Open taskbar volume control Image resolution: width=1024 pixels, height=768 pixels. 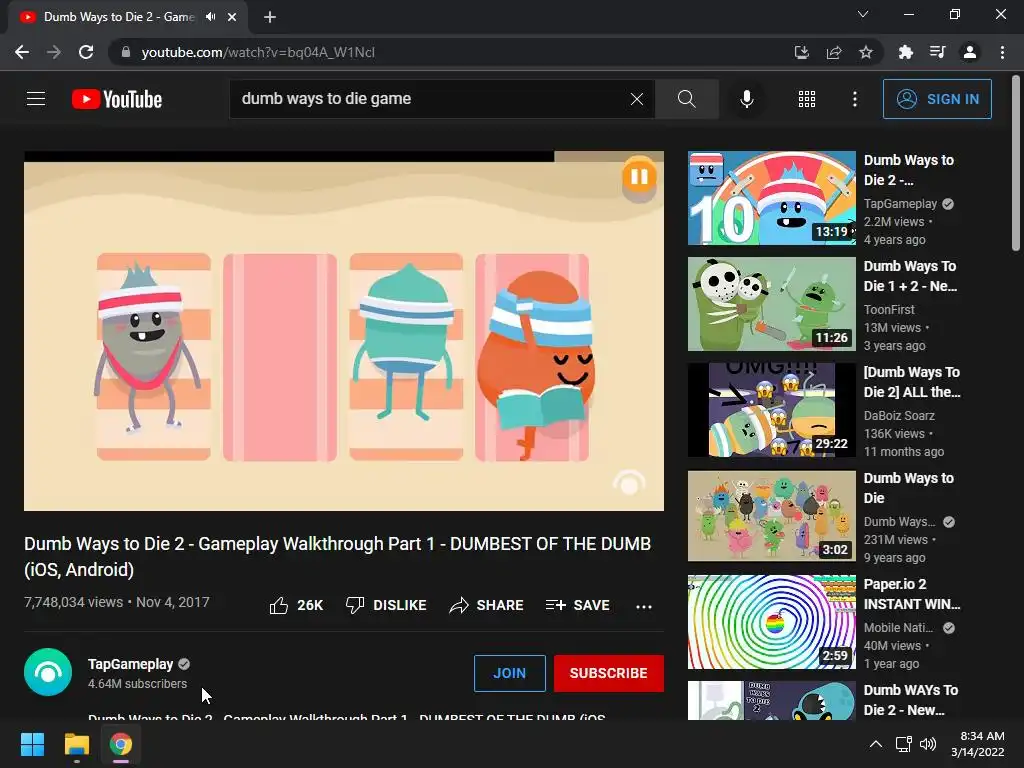(927, 744)
